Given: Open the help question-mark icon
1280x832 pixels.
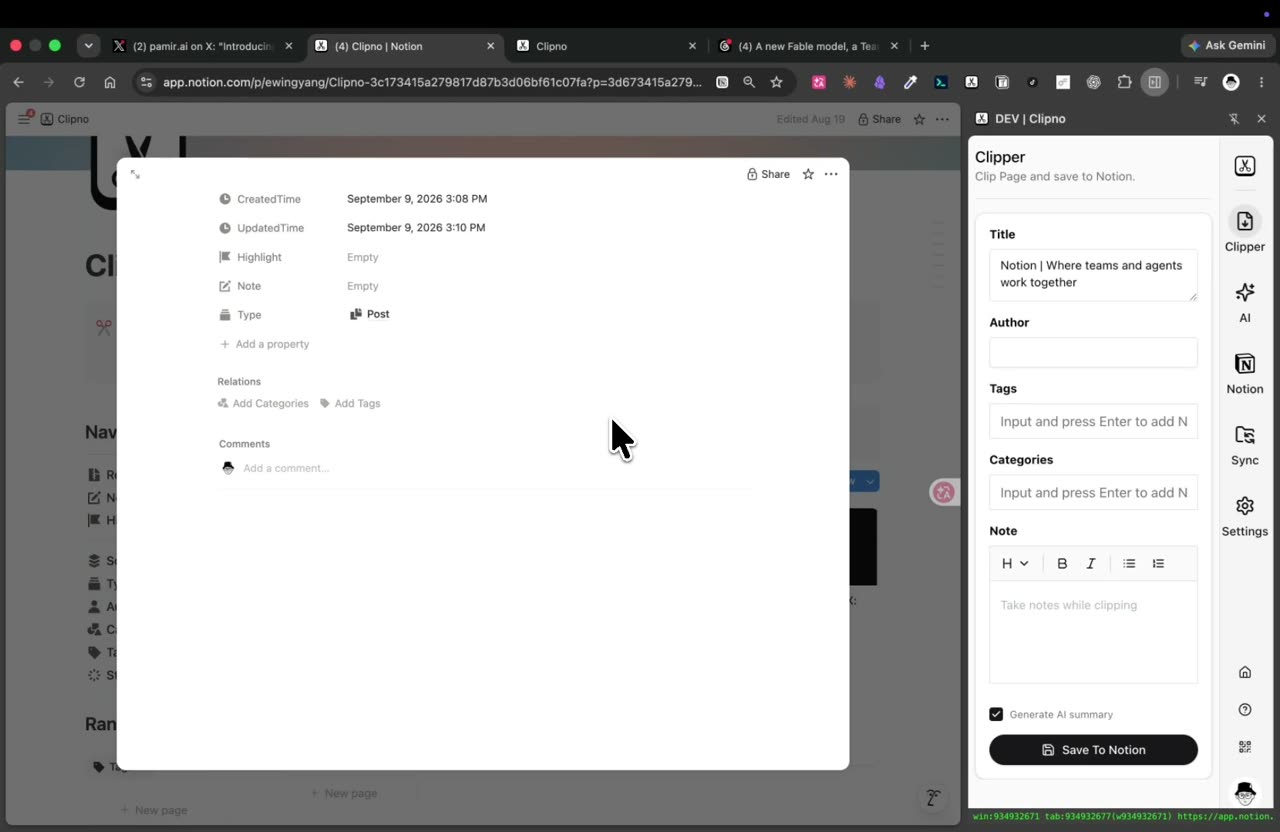Looking at the screenshot, I should click(1245, 710).
